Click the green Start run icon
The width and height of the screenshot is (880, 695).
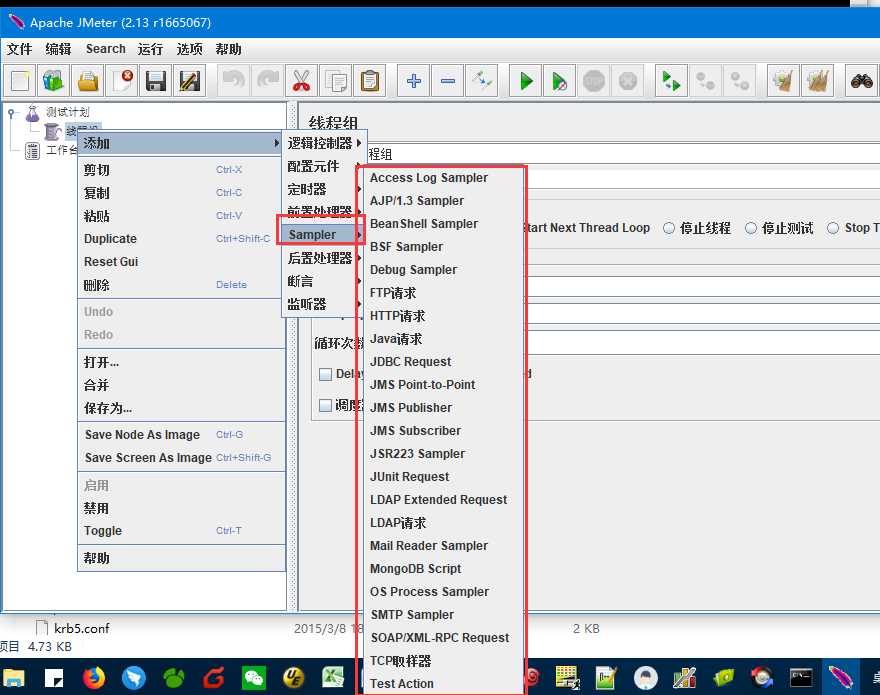point(526,81)
